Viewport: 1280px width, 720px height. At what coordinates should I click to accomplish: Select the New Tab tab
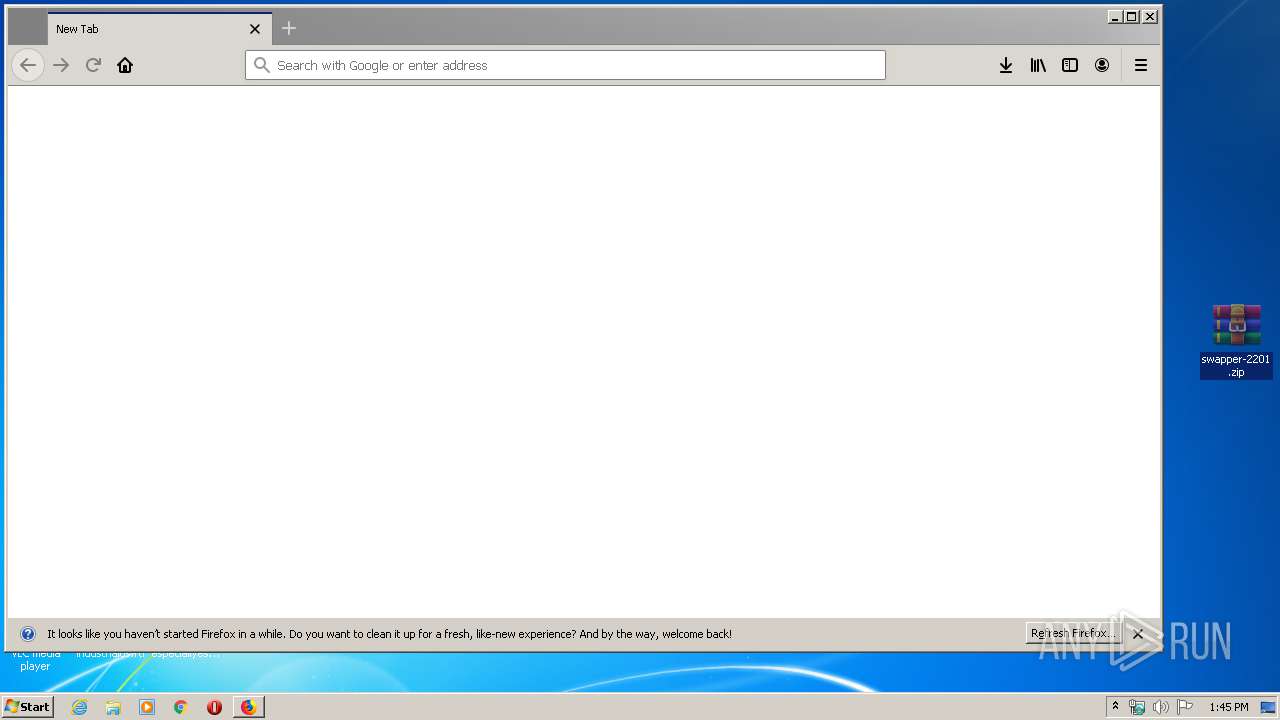click(159, 29)
